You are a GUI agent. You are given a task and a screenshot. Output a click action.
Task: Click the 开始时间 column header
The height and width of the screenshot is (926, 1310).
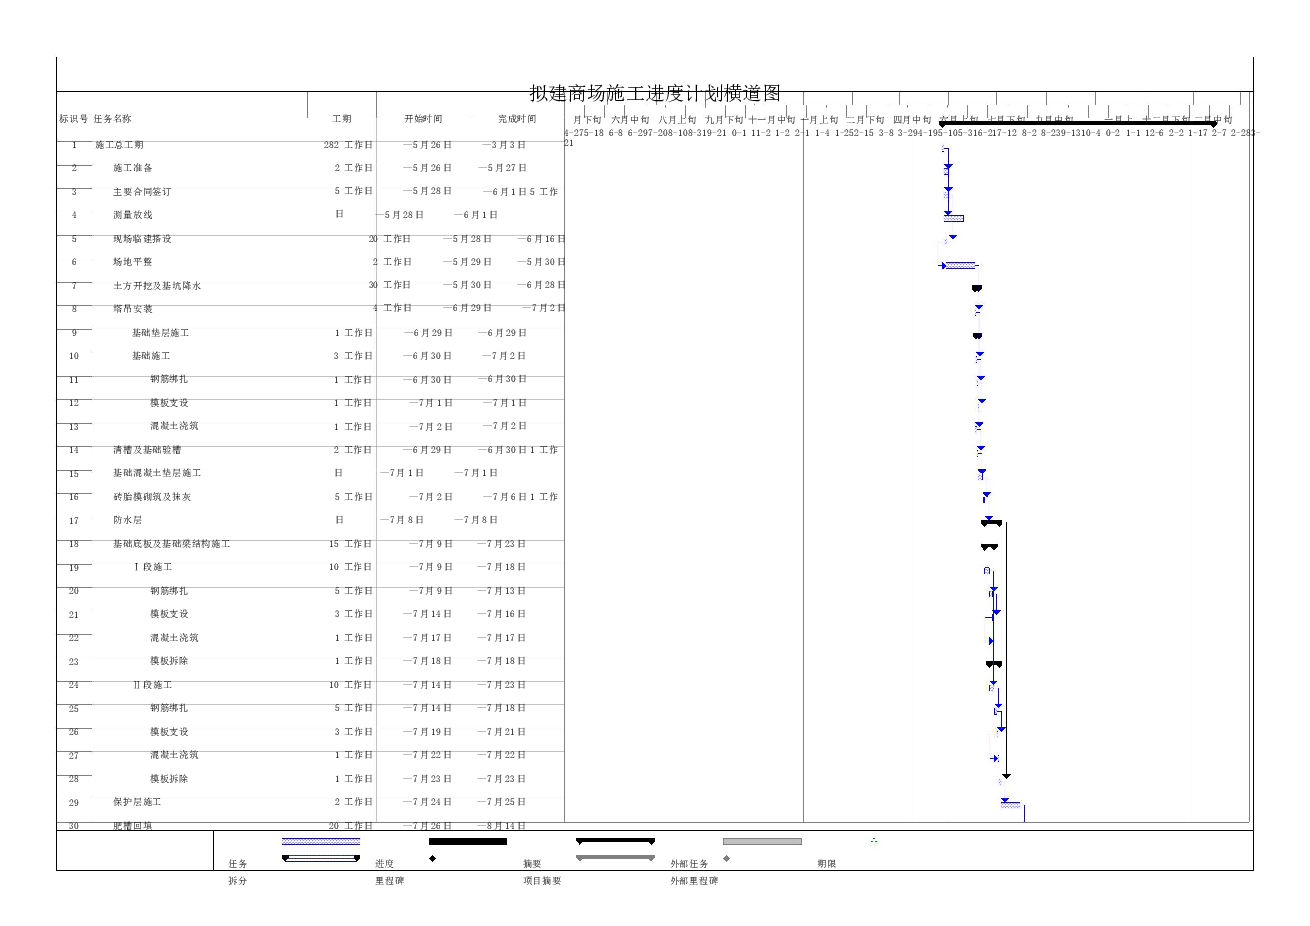tap(421, 118)
